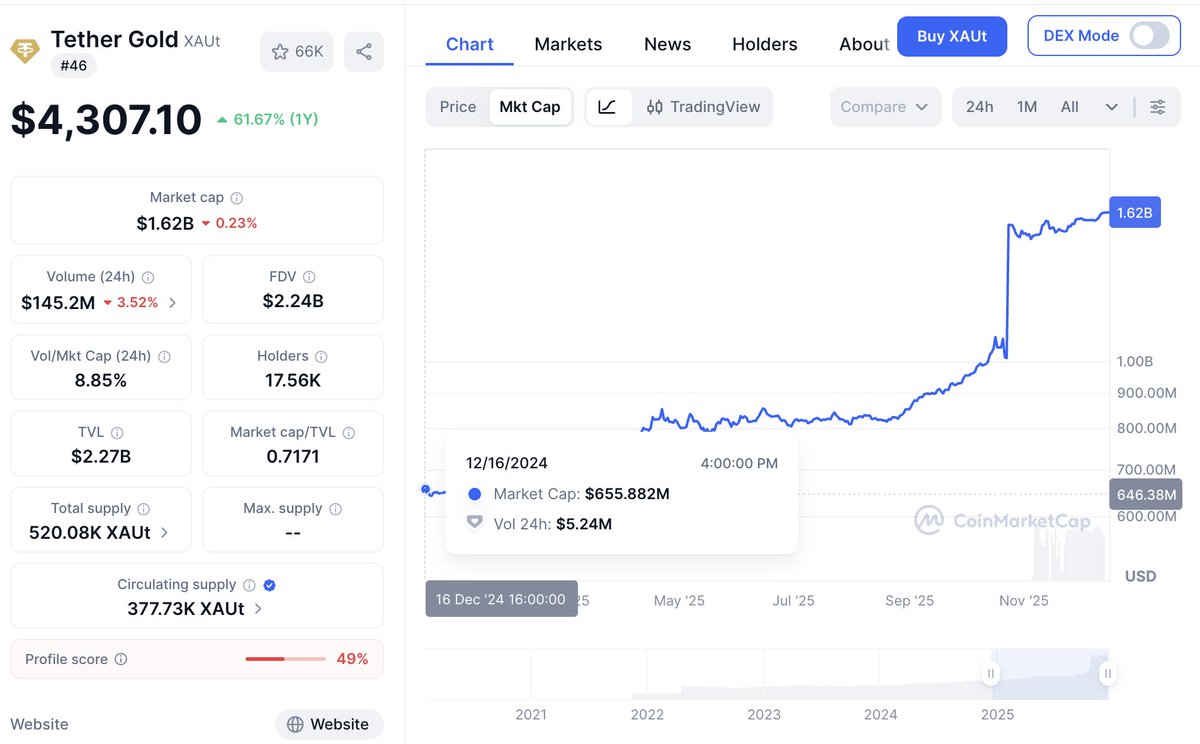Expand Circulating supply details chevron
1200x744 pixels.
(x=258, y=609)
